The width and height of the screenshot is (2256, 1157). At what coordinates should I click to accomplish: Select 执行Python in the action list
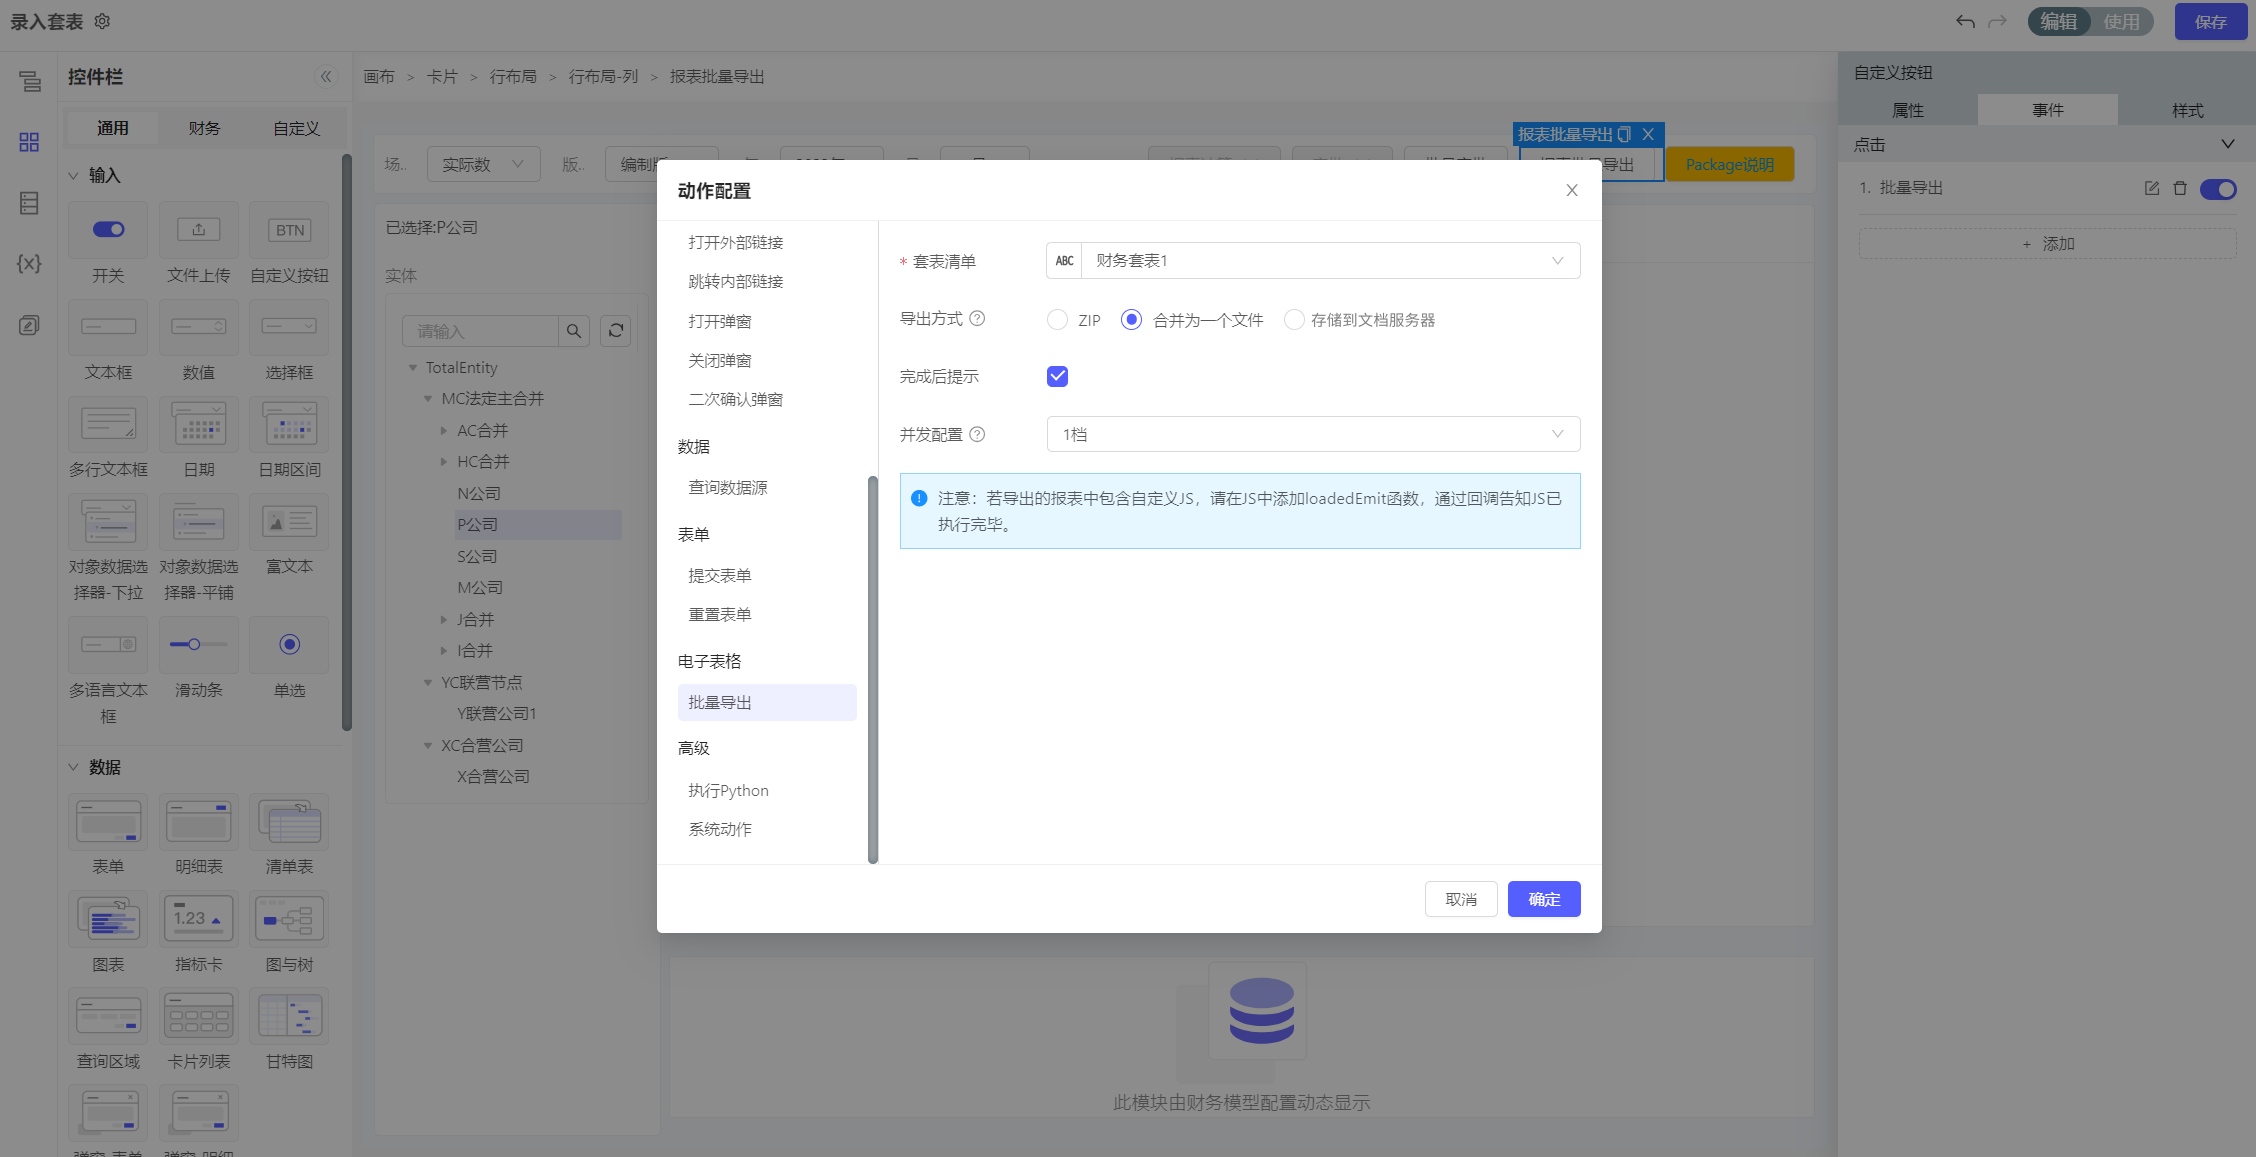728,790
